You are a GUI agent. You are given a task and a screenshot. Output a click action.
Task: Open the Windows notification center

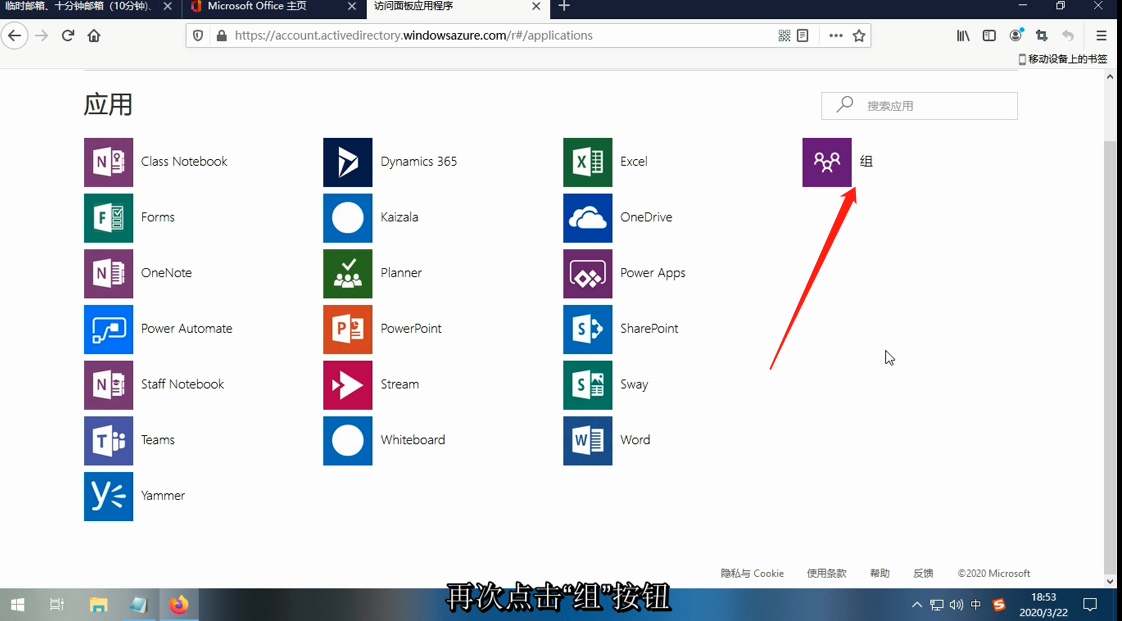(x=1090, y=605)
